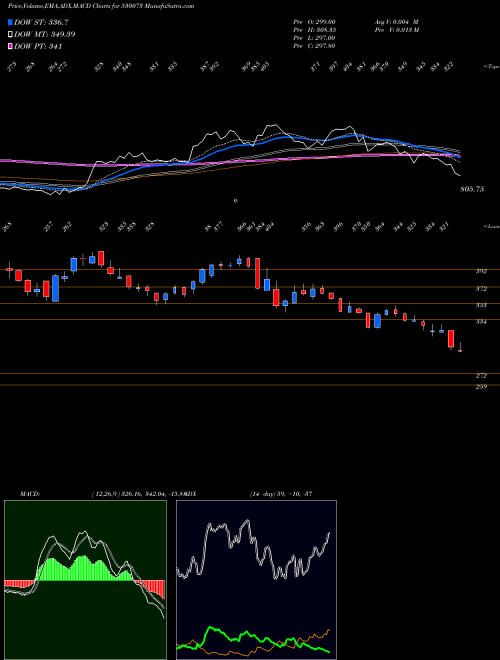Select the 'DOW PT: 341' legend label
This screenshot has width=500, height=660.
[38, 46]
